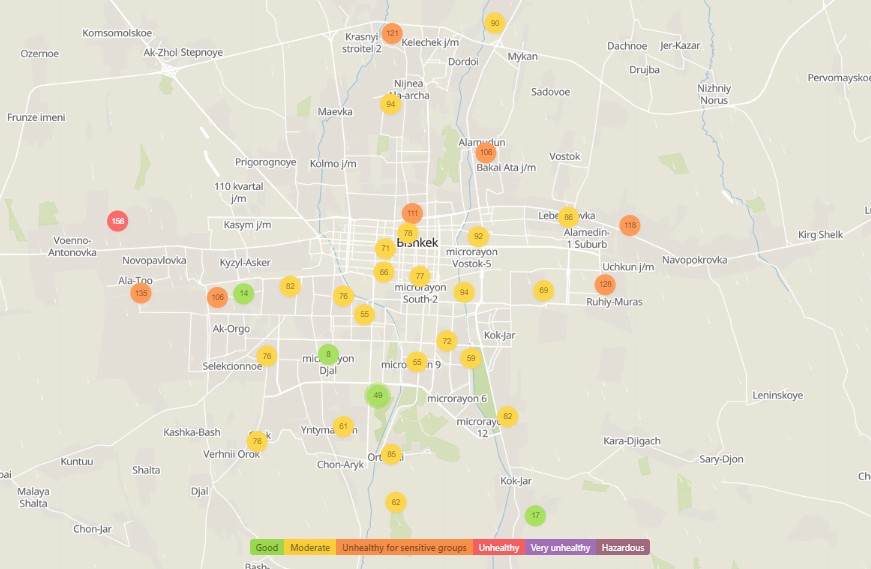Click the 108 marker at Alamudun
This screenshot has height=569, width=871.
[x=486, y=152]
